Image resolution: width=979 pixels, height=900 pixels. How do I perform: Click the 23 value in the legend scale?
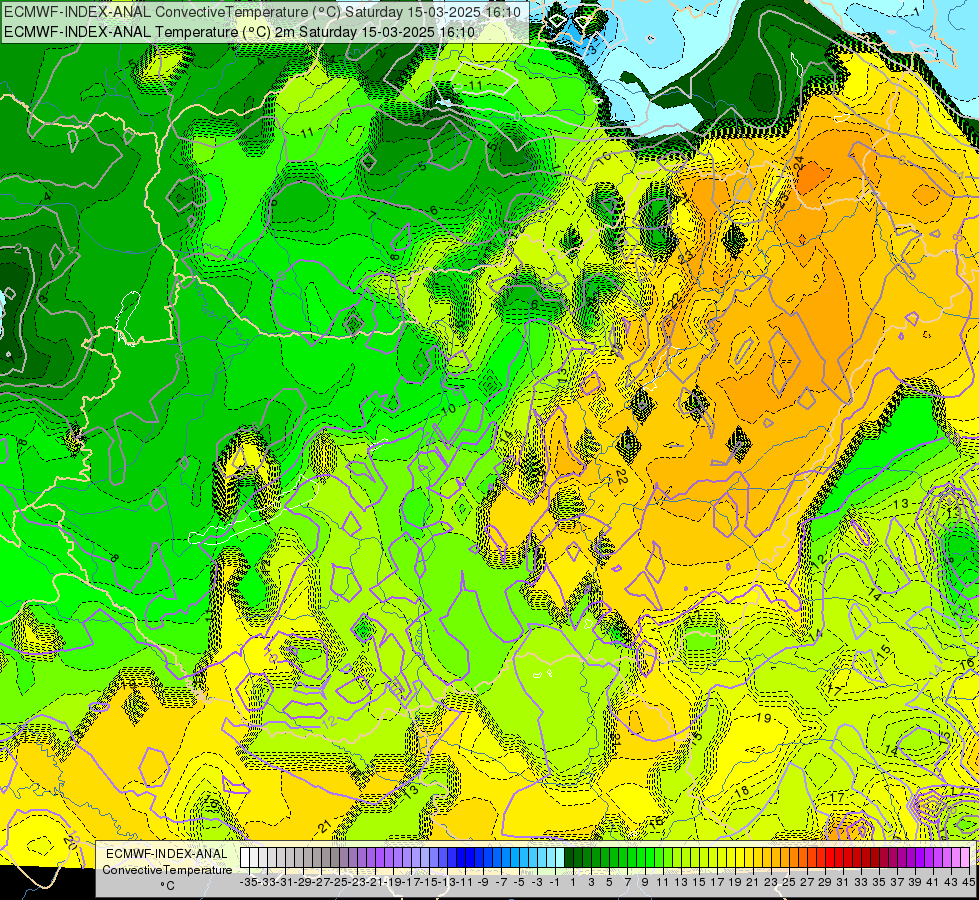tap(770, 882)
